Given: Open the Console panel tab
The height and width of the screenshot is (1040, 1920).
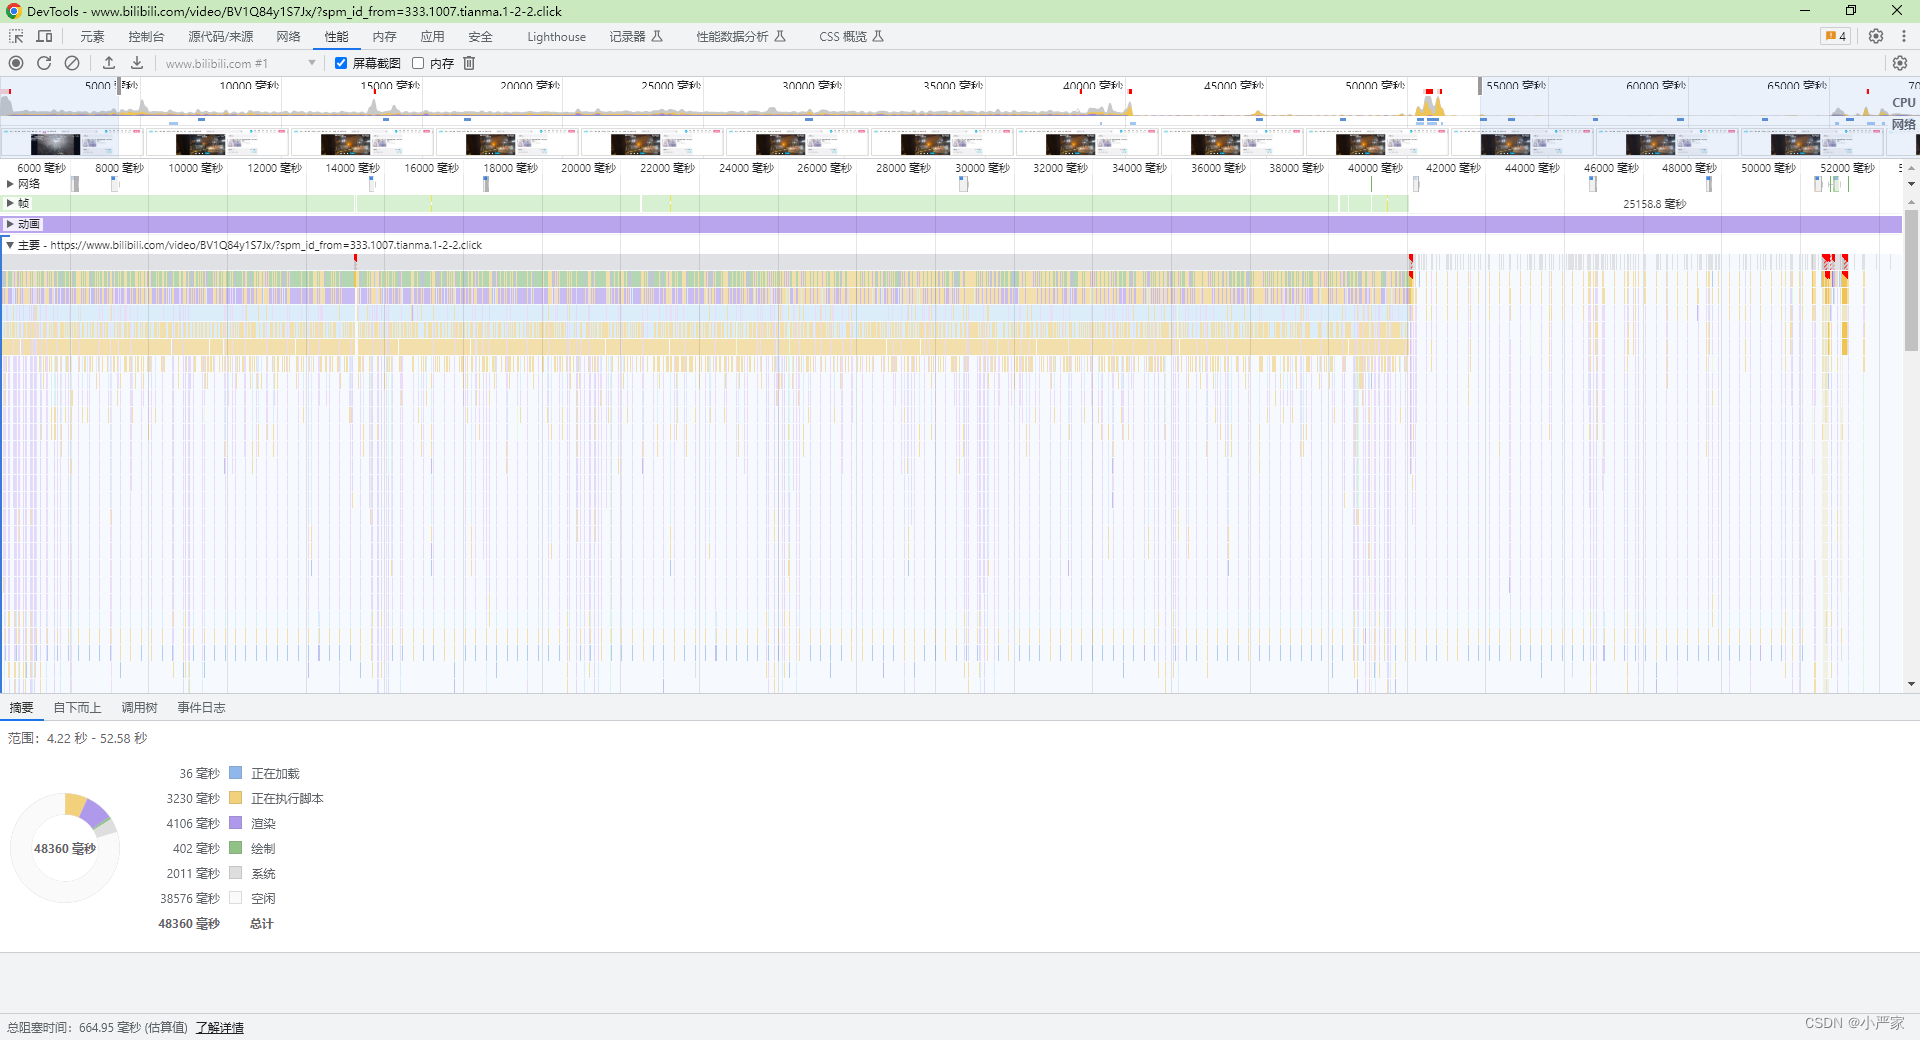Looking at the screenshot, I should click(x=146, y=36).
